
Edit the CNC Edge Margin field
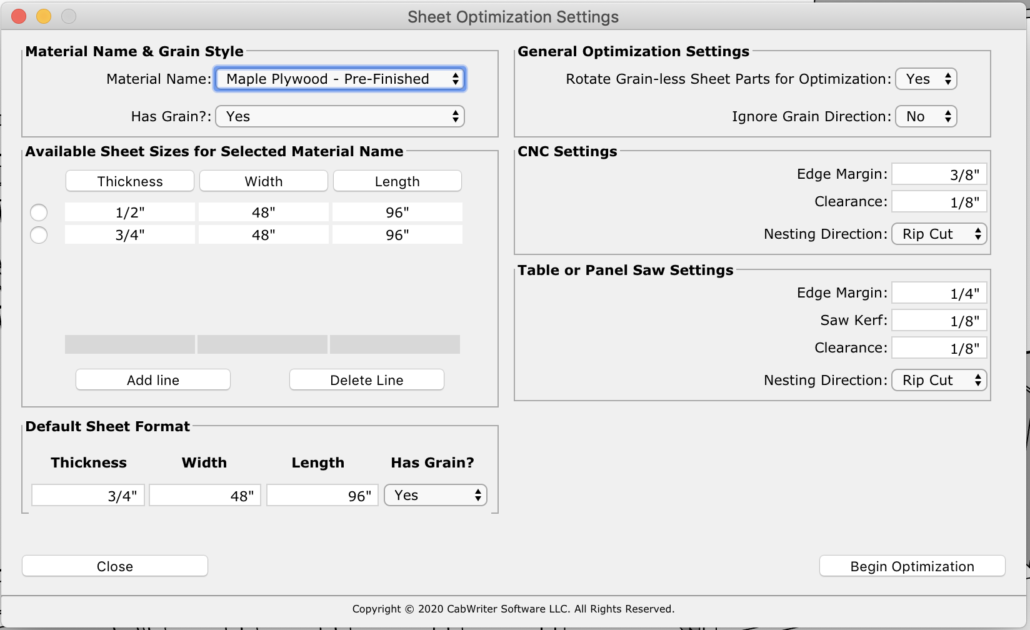[939, 174]
